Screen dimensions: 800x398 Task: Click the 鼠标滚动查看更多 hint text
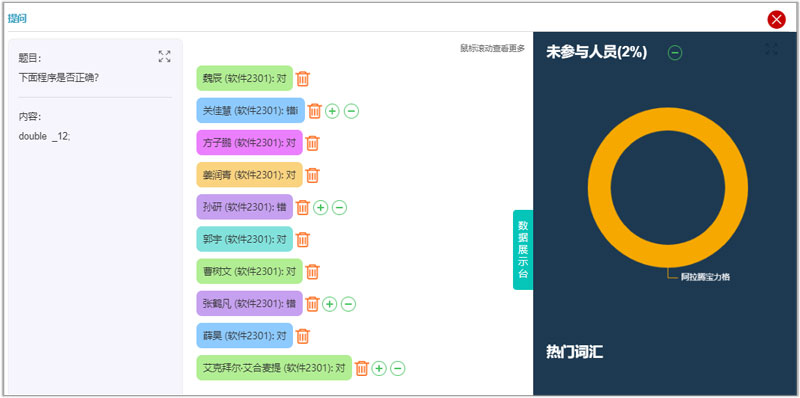click(x=492, y=48)
